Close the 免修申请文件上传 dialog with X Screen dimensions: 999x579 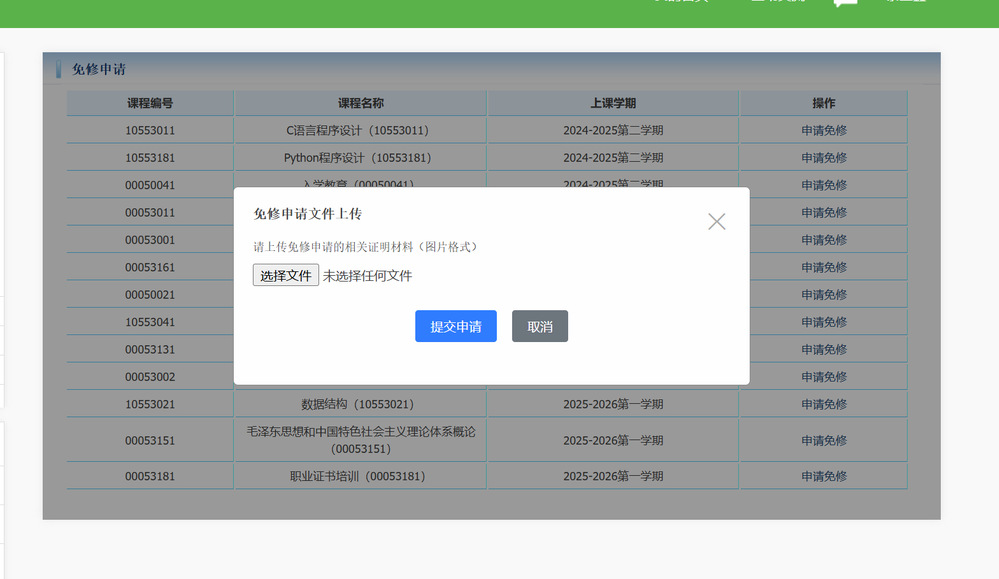coord(716,222)
